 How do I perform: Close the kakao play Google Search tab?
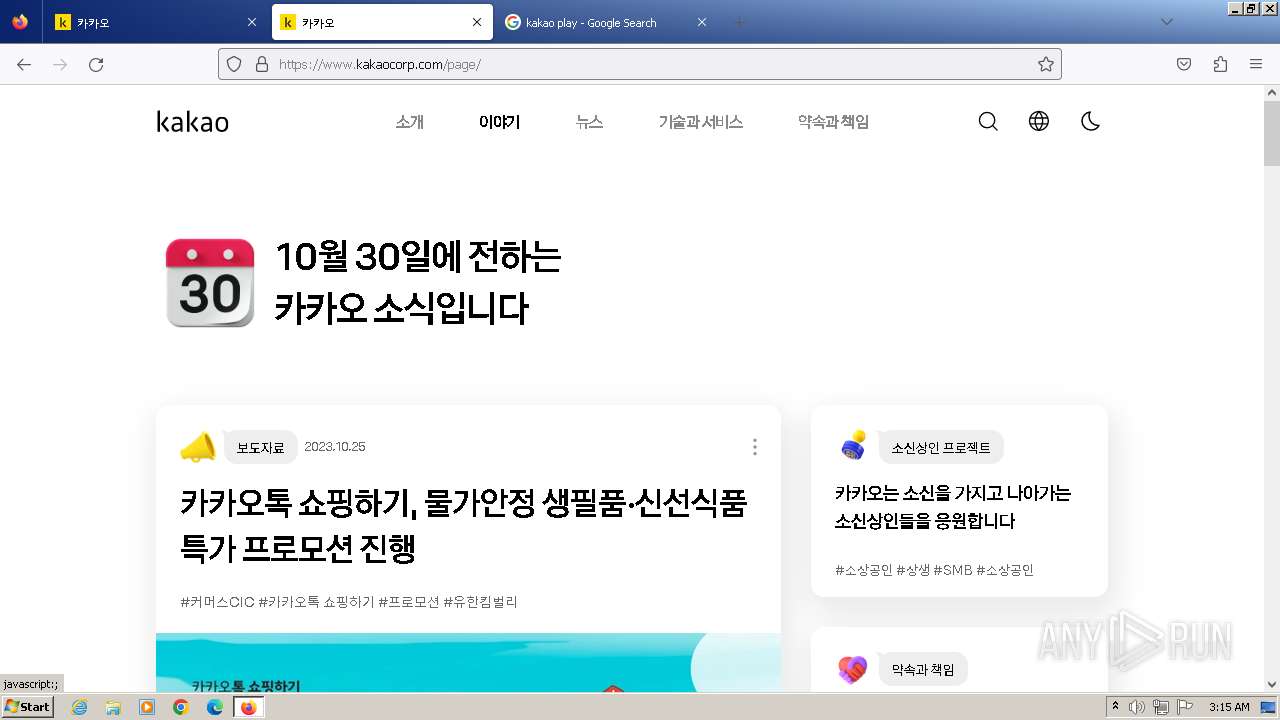702,22
